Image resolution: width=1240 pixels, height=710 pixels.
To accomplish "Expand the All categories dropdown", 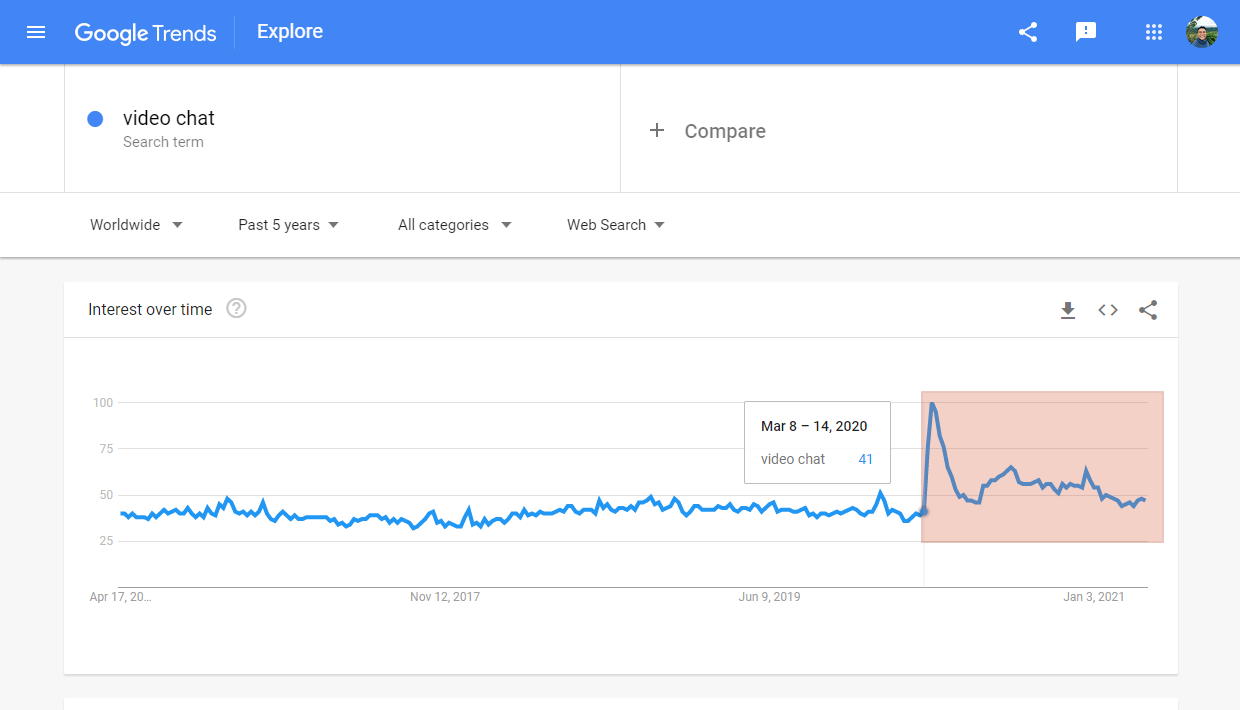I will [454, 225].
